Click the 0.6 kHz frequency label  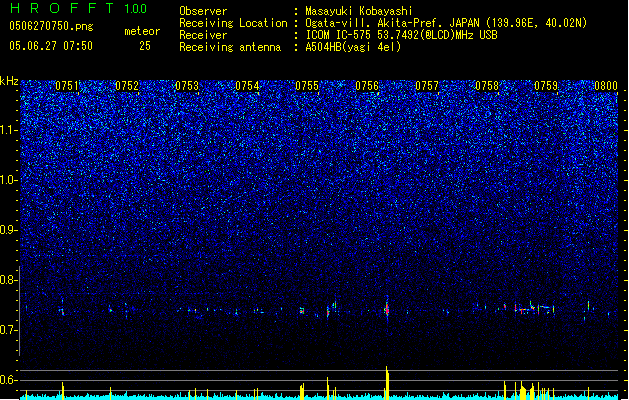[8, 380]
